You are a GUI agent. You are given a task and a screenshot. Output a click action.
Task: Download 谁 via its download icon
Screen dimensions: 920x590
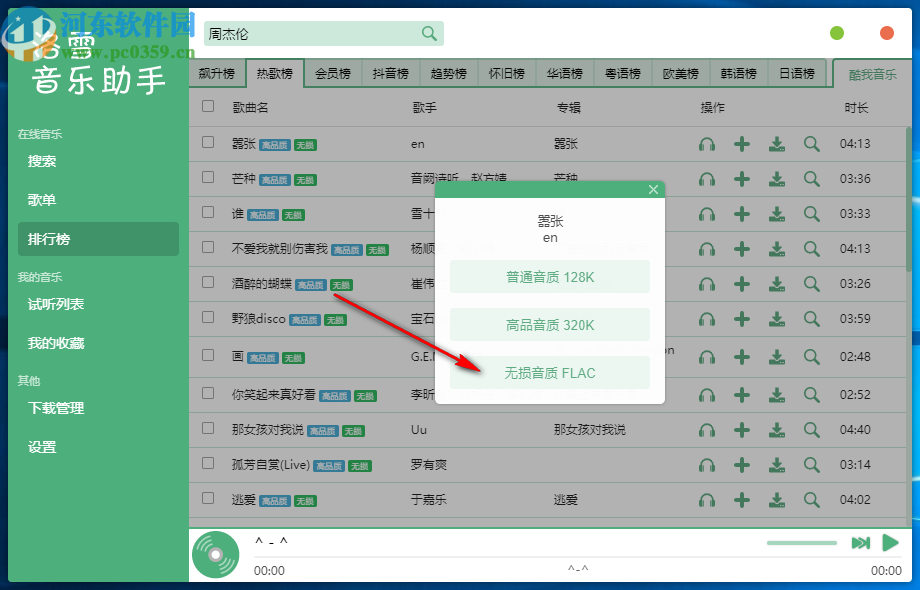click(x=777, y=214)
